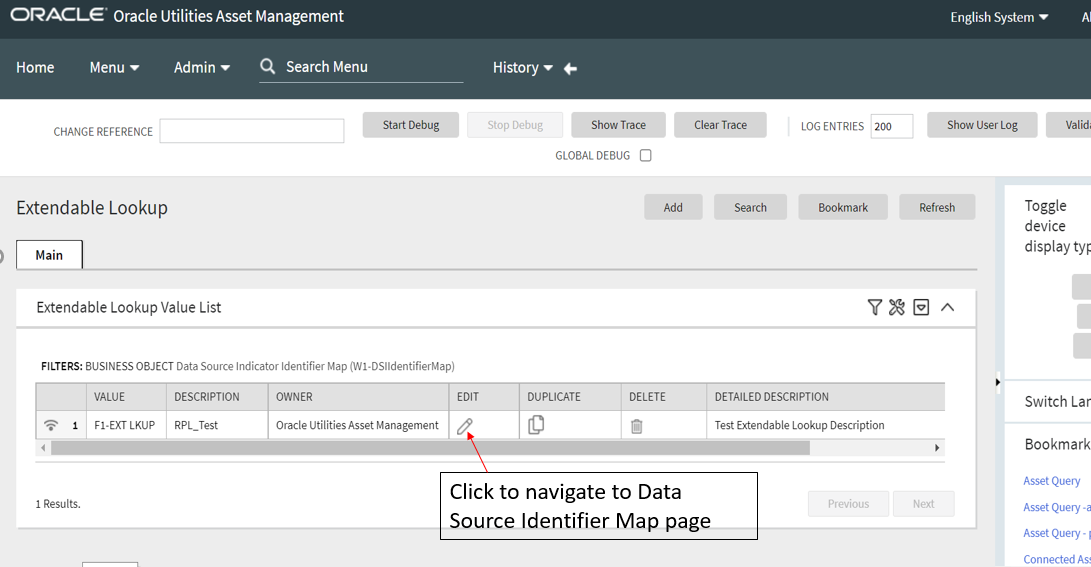Click the 1 Results. text

(58, 504)
